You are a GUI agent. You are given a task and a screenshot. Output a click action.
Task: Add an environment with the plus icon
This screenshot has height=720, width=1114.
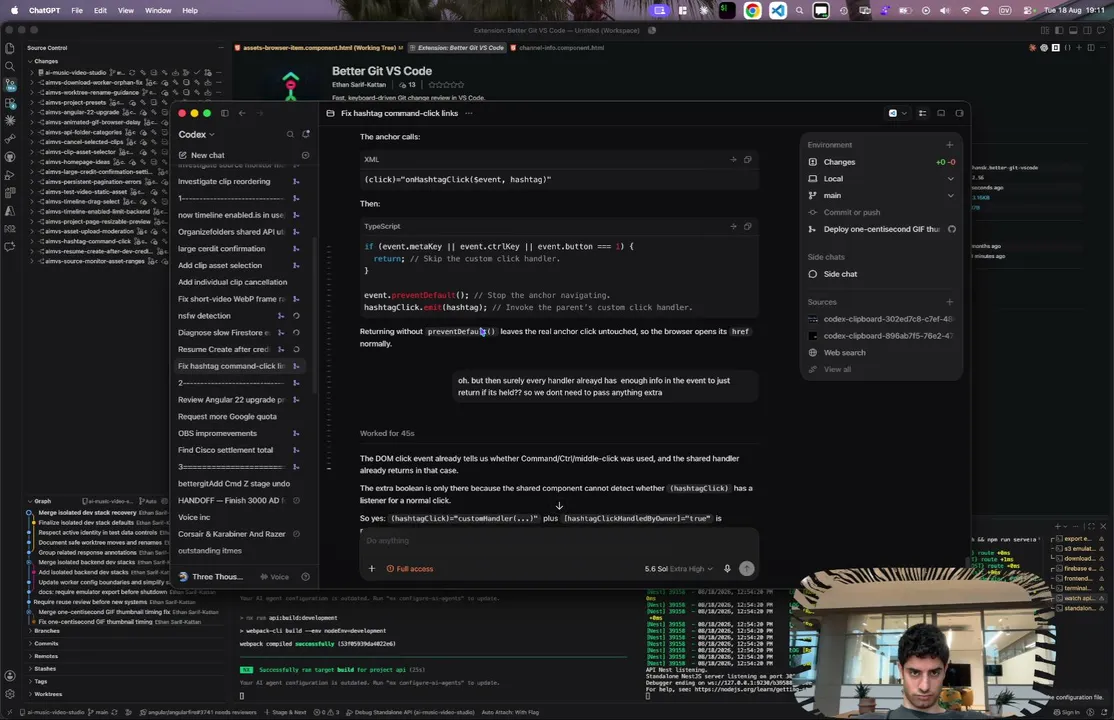tap(949, 145)
